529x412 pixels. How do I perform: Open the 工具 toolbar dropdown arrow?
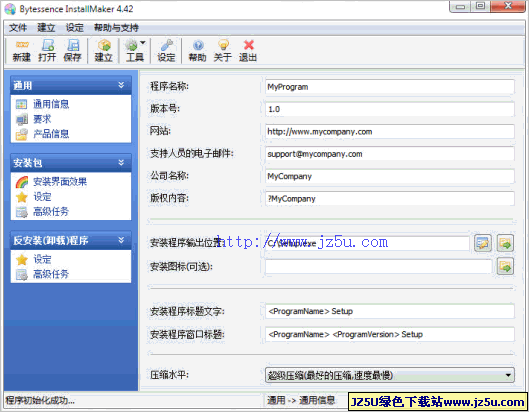click(x=143, y=43)
